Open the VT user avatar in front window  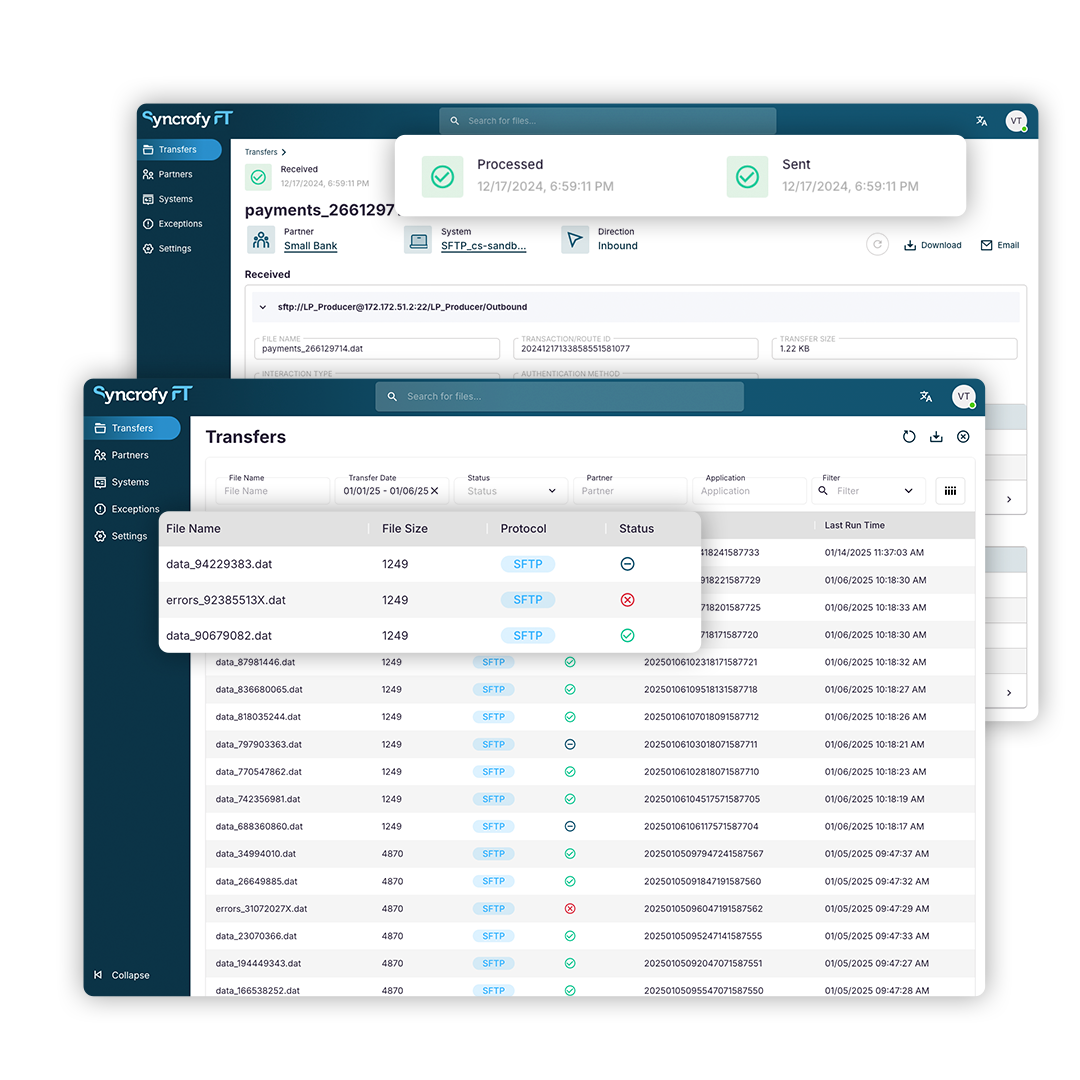pos(964,396)
